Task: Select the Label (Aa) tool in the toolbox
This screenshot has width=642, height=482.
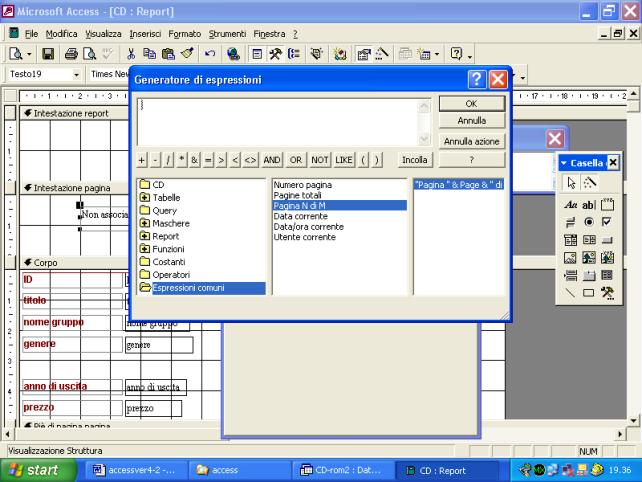Action: 570,204
